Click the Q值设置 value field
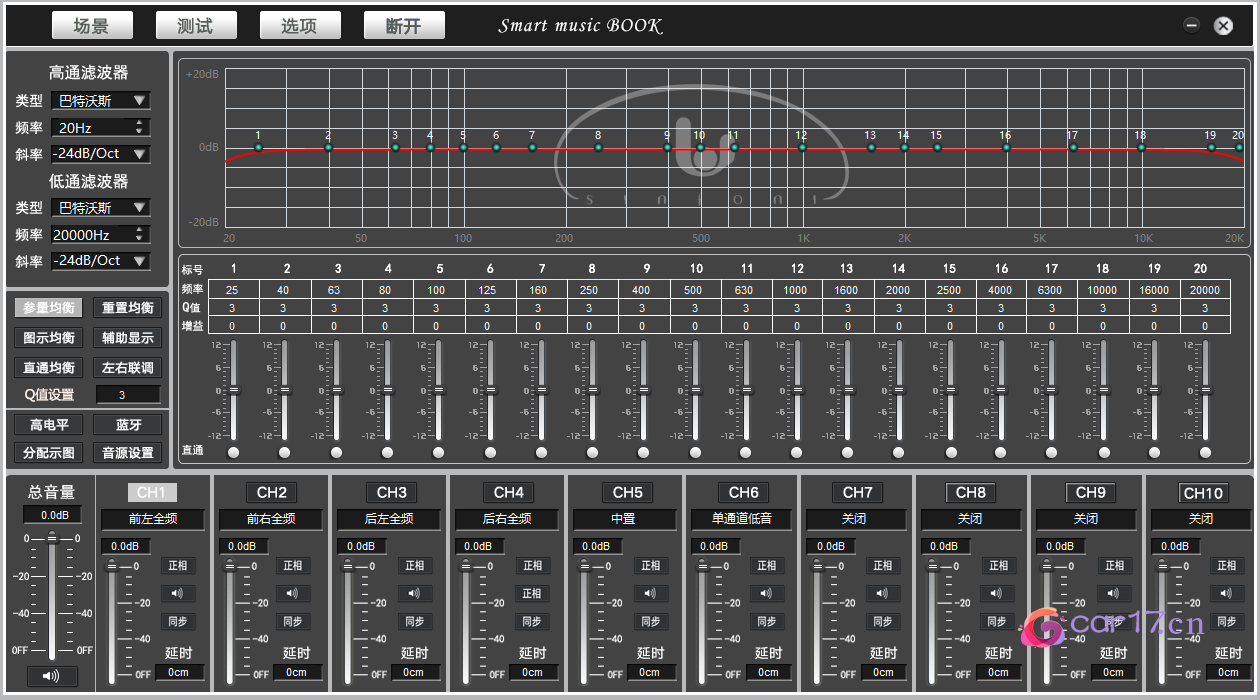The image size is (1260, 700). 128,395
